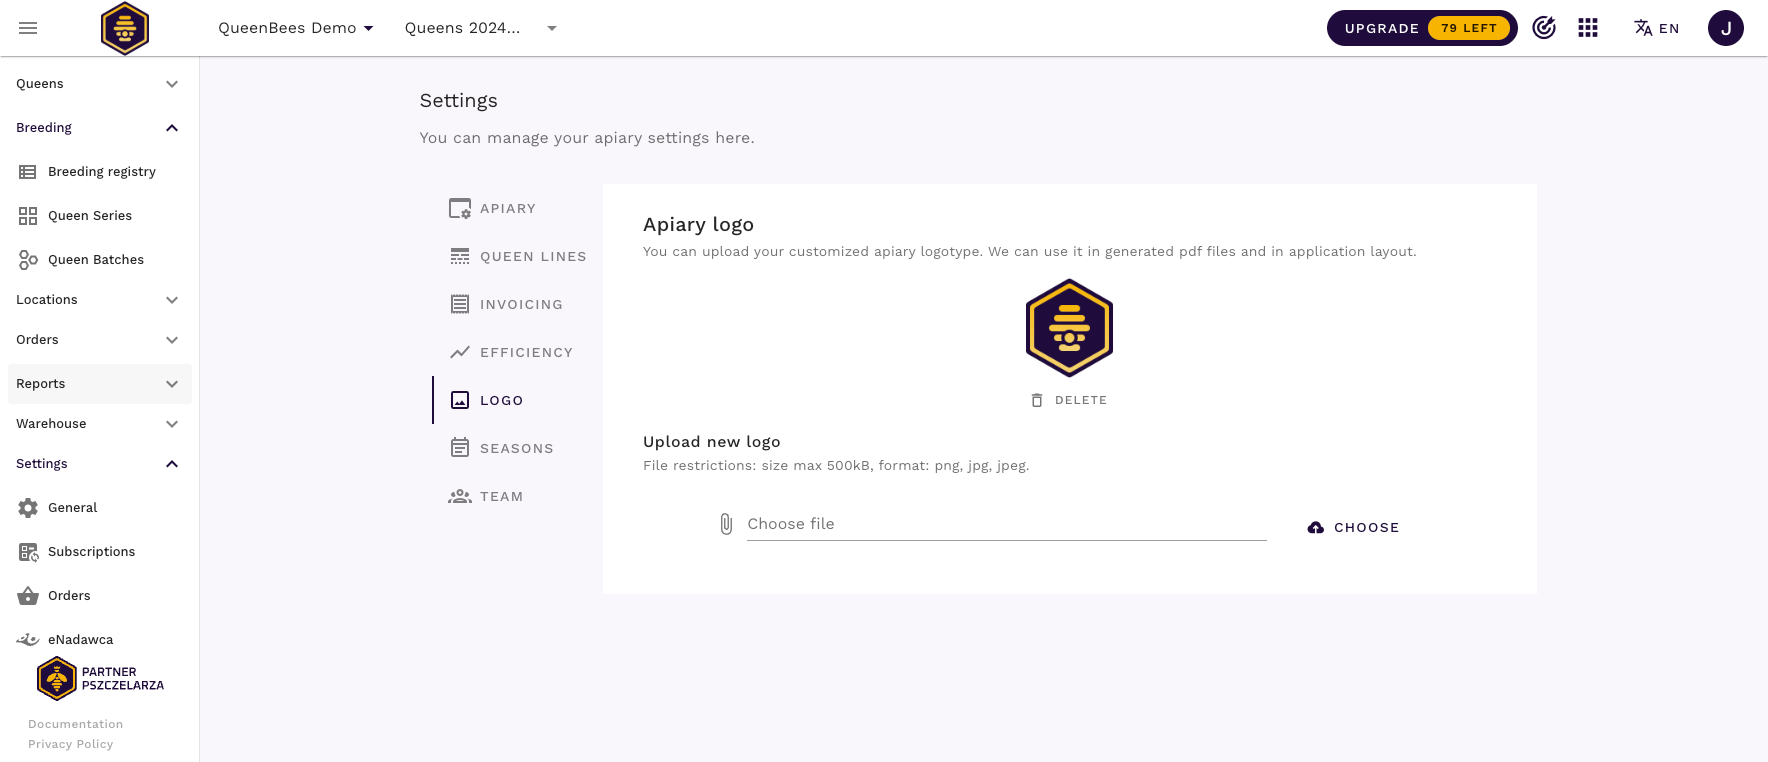Click the Choose upload button
The height and width of the screenshot is (762, 1768).
pyautogui.click(x=1353, y=528)
